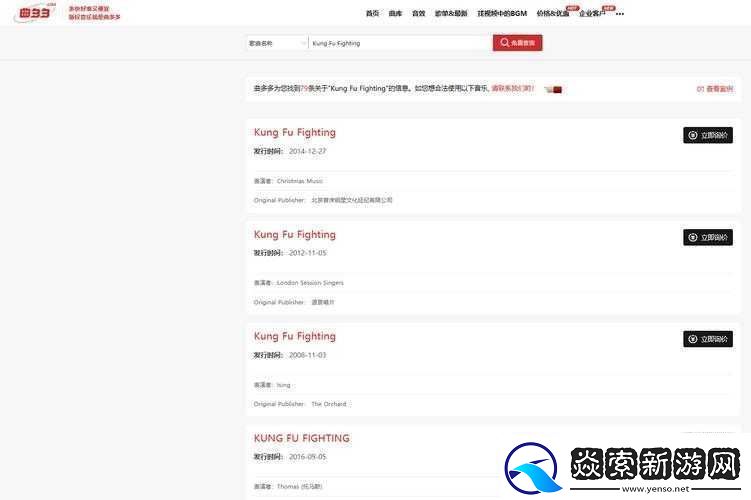Select the release date 2016-09-05
This screenshot has width=751, height=500.
[x=307, y=457]
